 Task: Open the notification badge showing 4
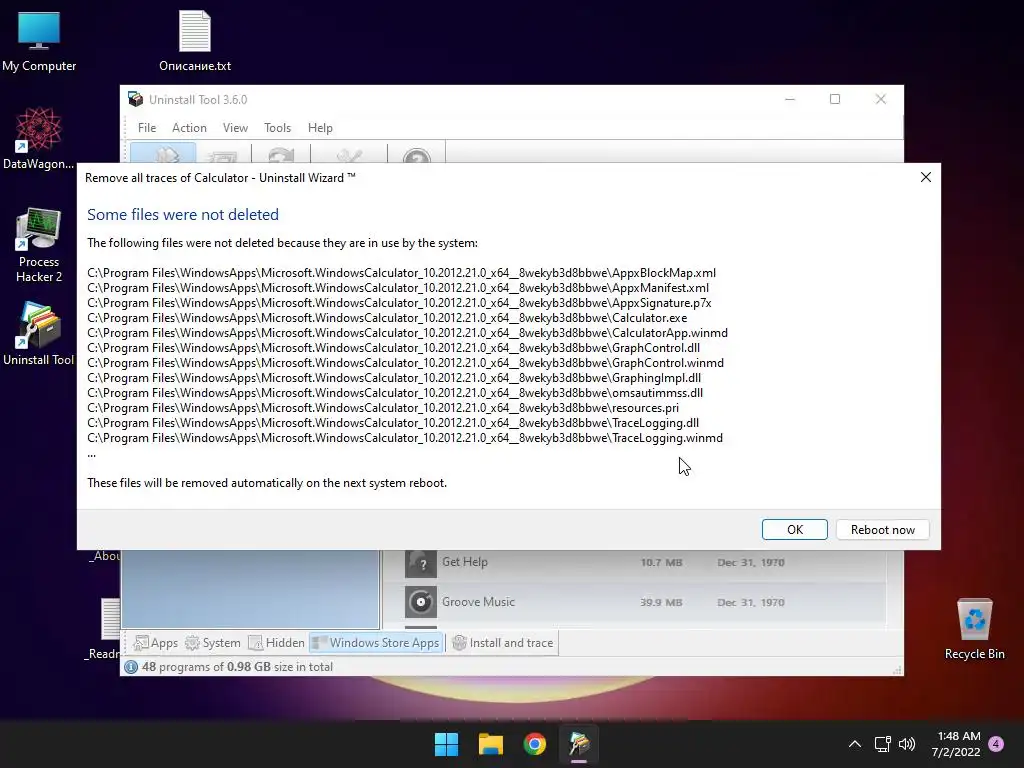tap(996, 744)
